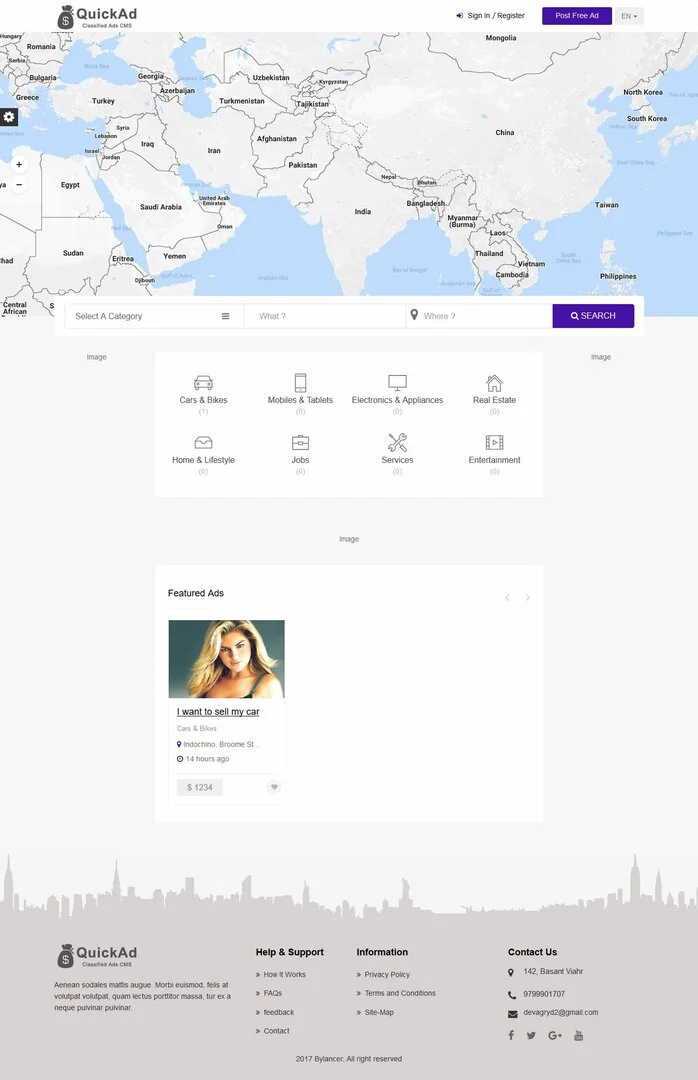Open Sign In / Register link
This screenshot has width=698, height=1080.
(x=491, y=15)
